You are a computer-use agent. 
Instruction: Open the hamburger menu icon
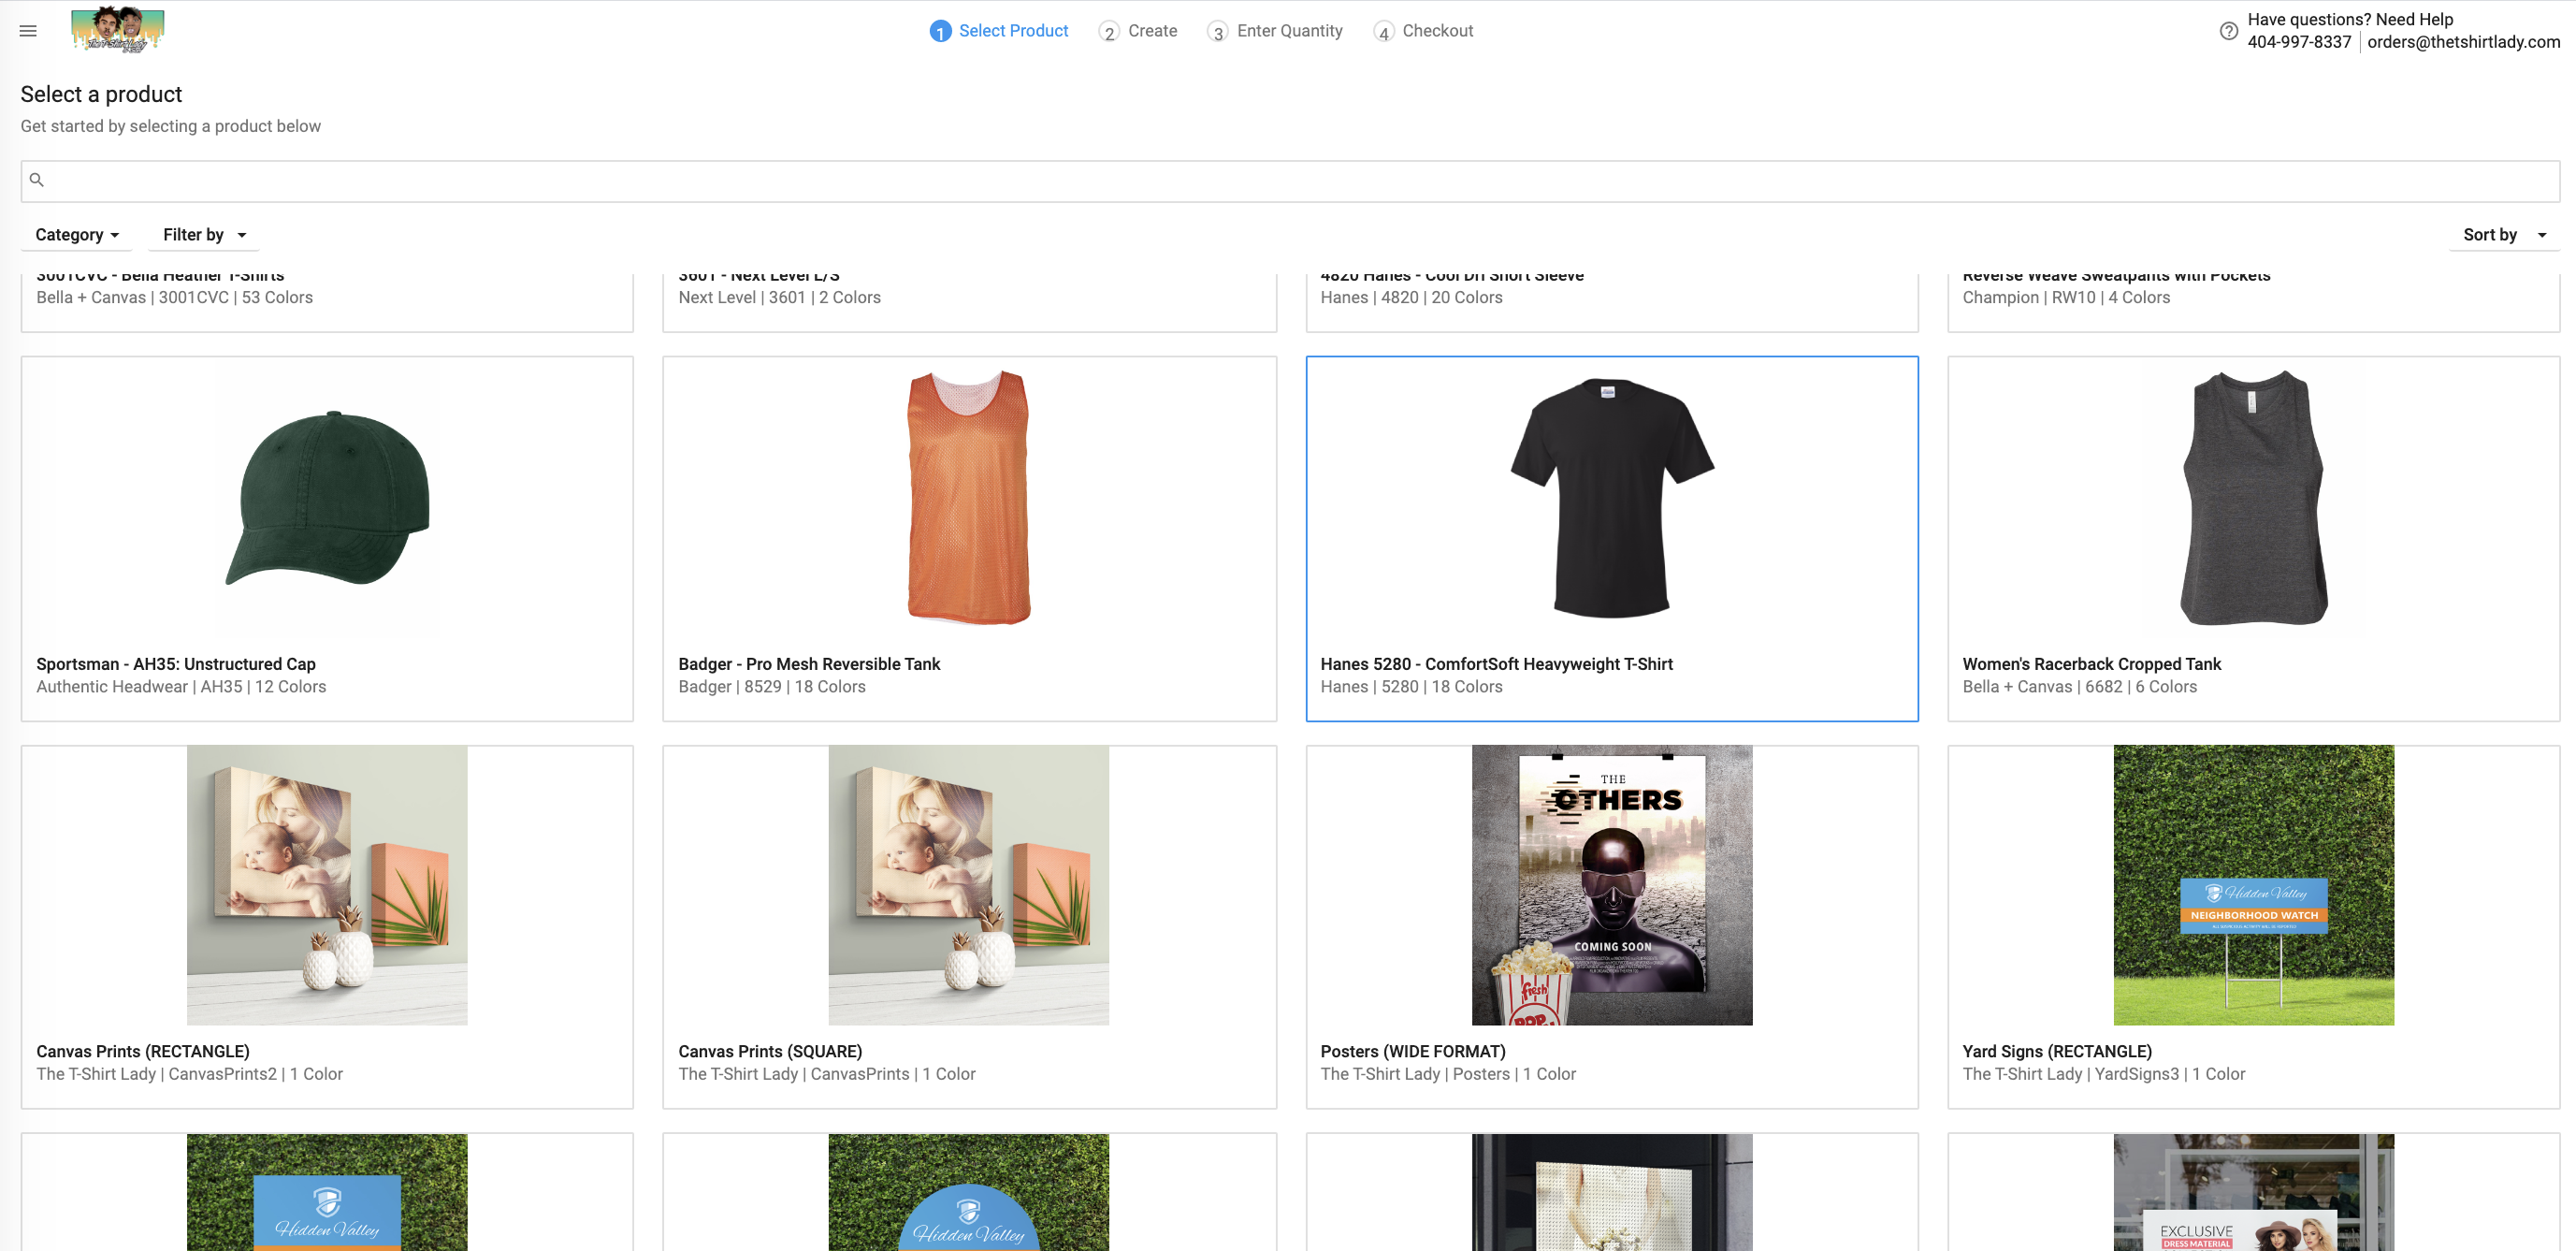28,31
